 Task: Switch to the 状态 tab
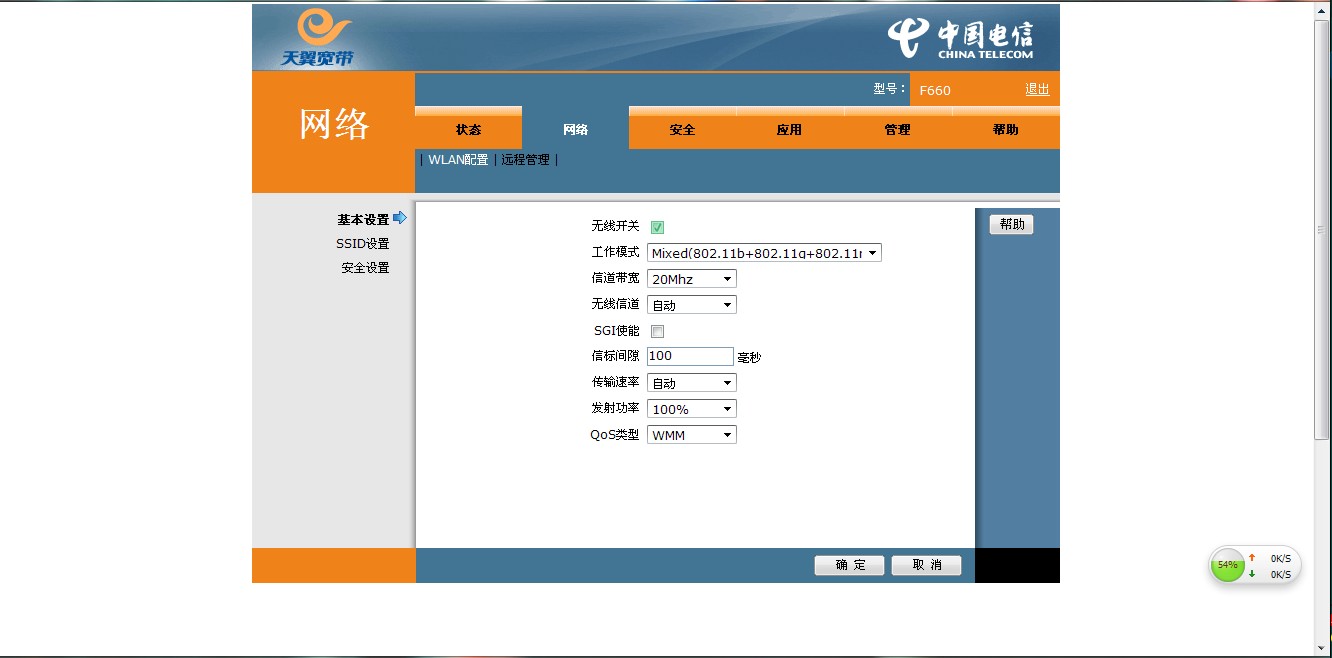coord(468,129)
